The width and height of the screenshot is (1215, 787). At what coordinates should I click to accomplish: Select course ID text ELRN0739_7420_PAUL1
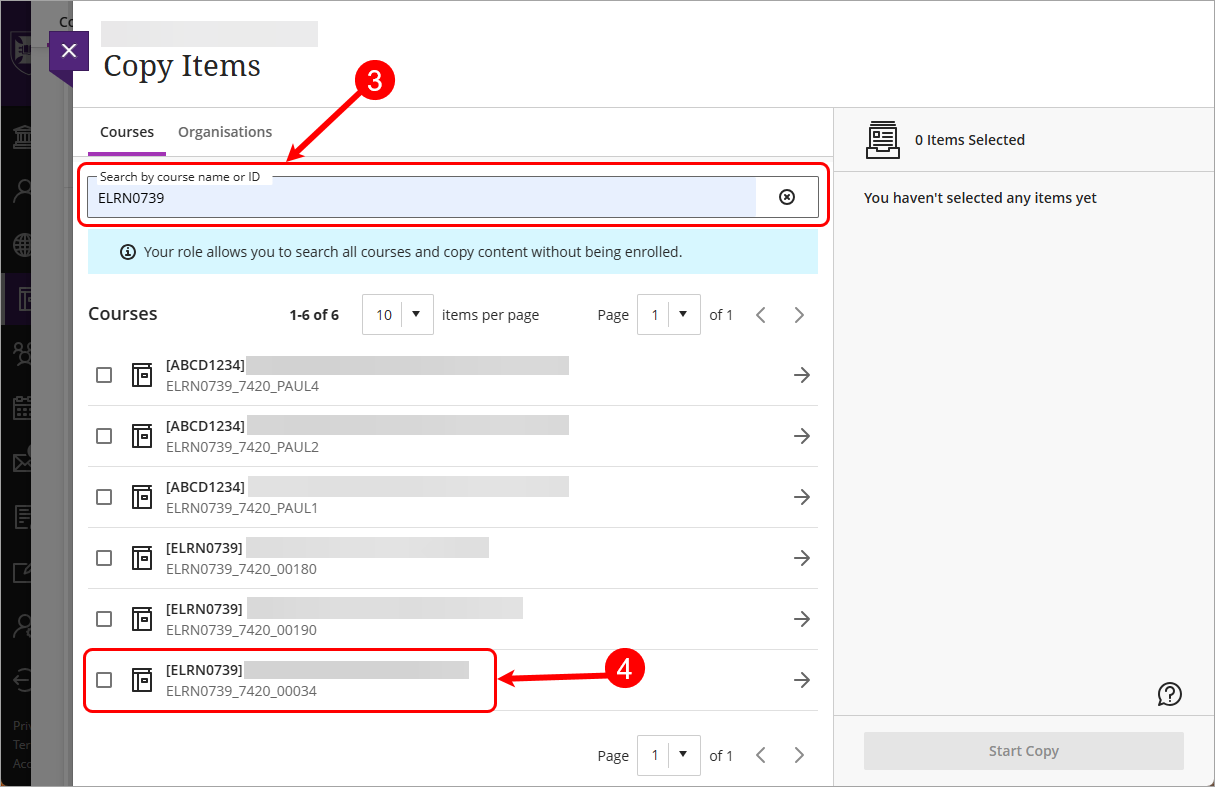[x=242, y=508]
